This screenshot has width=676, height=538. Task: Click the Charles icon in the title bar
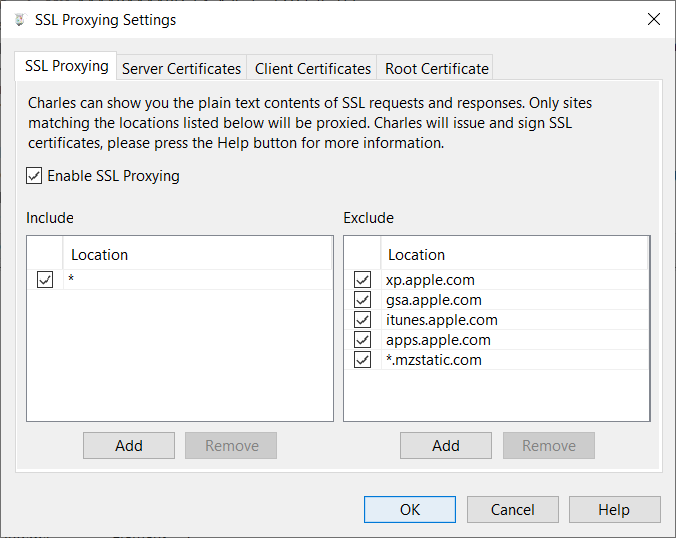[18, 19]
